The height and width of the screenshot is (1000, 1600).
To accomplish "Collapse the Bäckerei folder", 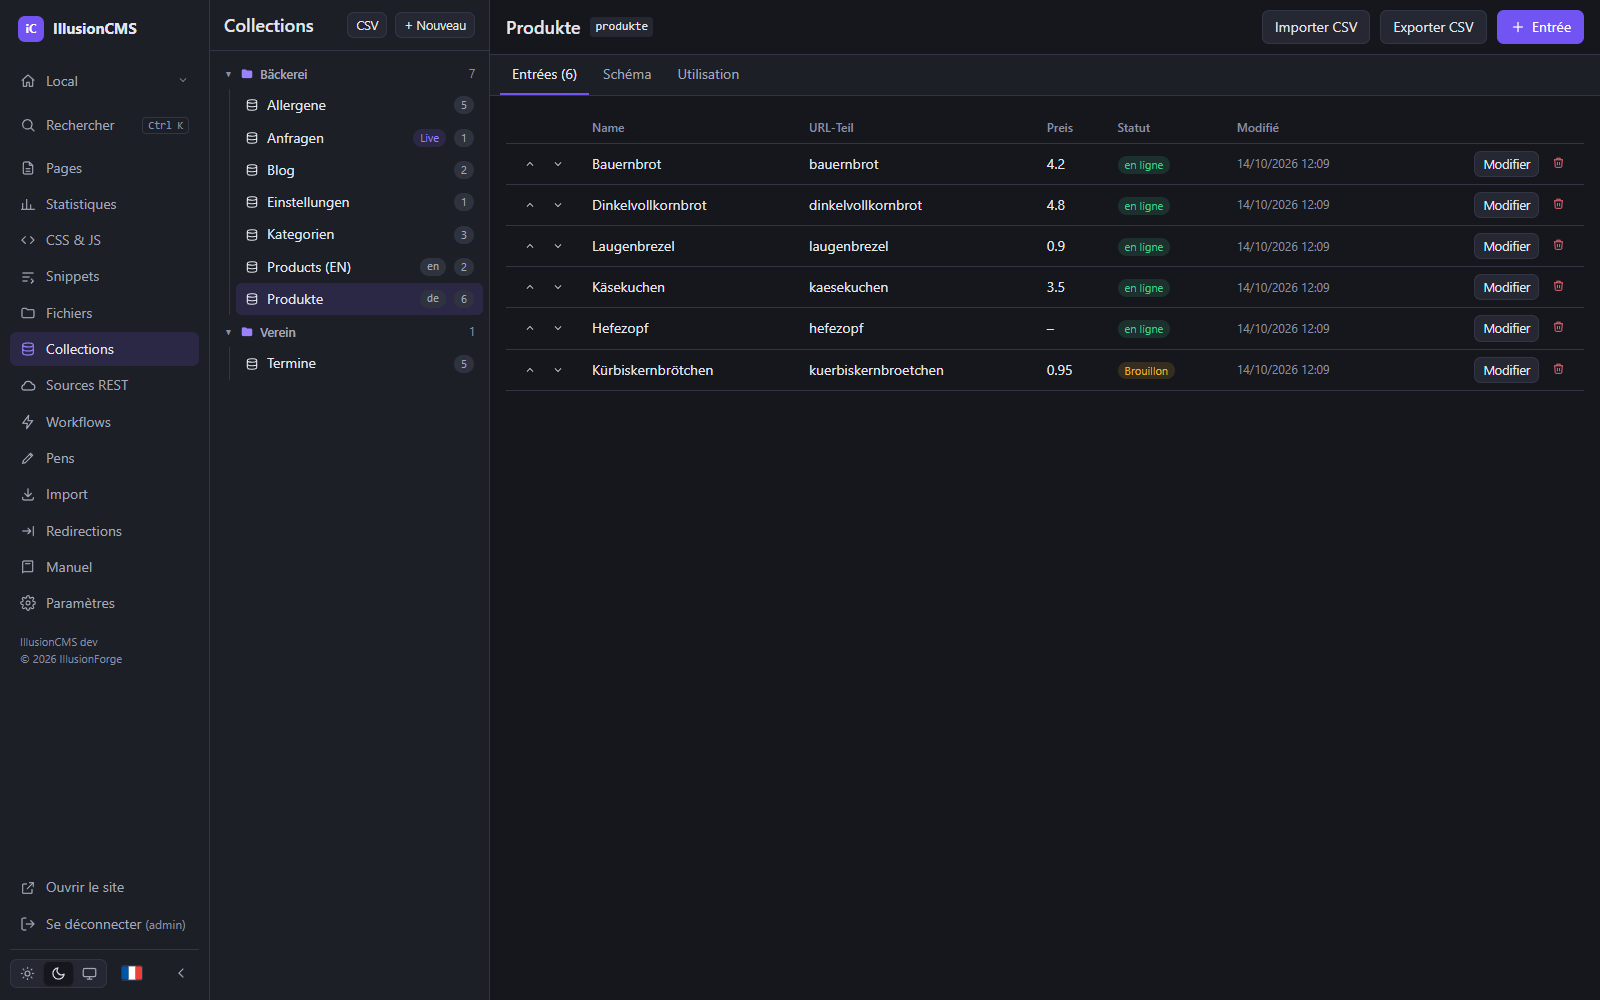I will [x=229, y=74].
